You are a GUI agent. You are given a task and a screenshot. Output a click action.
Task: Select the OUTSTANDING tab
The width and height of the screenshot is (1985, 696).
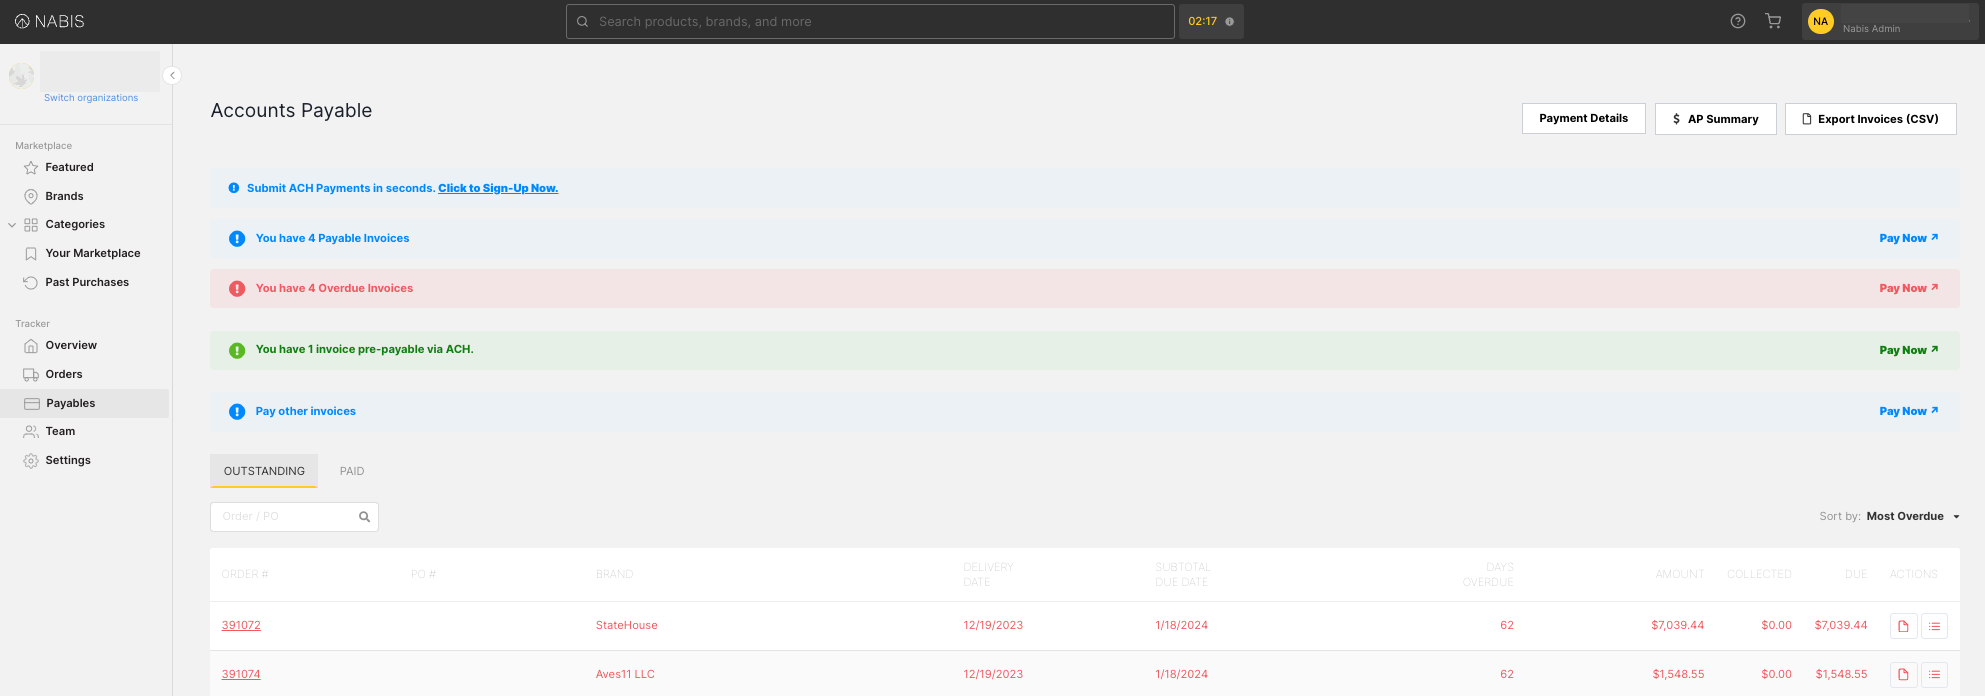coord(264,471)
